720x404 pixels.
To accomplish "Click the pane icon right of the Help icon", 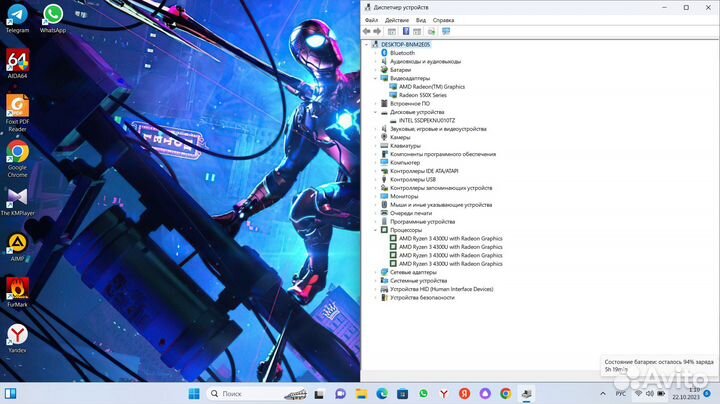I will click(417, 31).
